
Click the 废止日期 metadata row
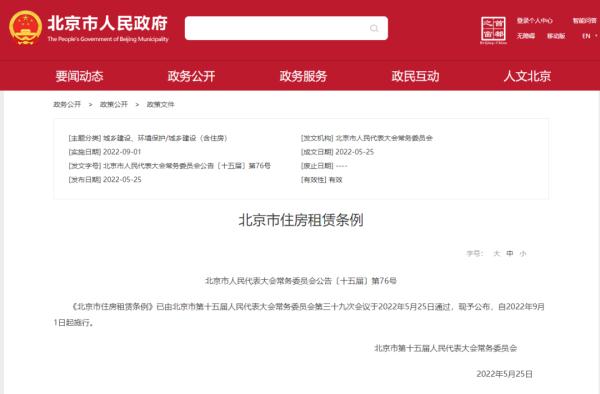(324, 166)
